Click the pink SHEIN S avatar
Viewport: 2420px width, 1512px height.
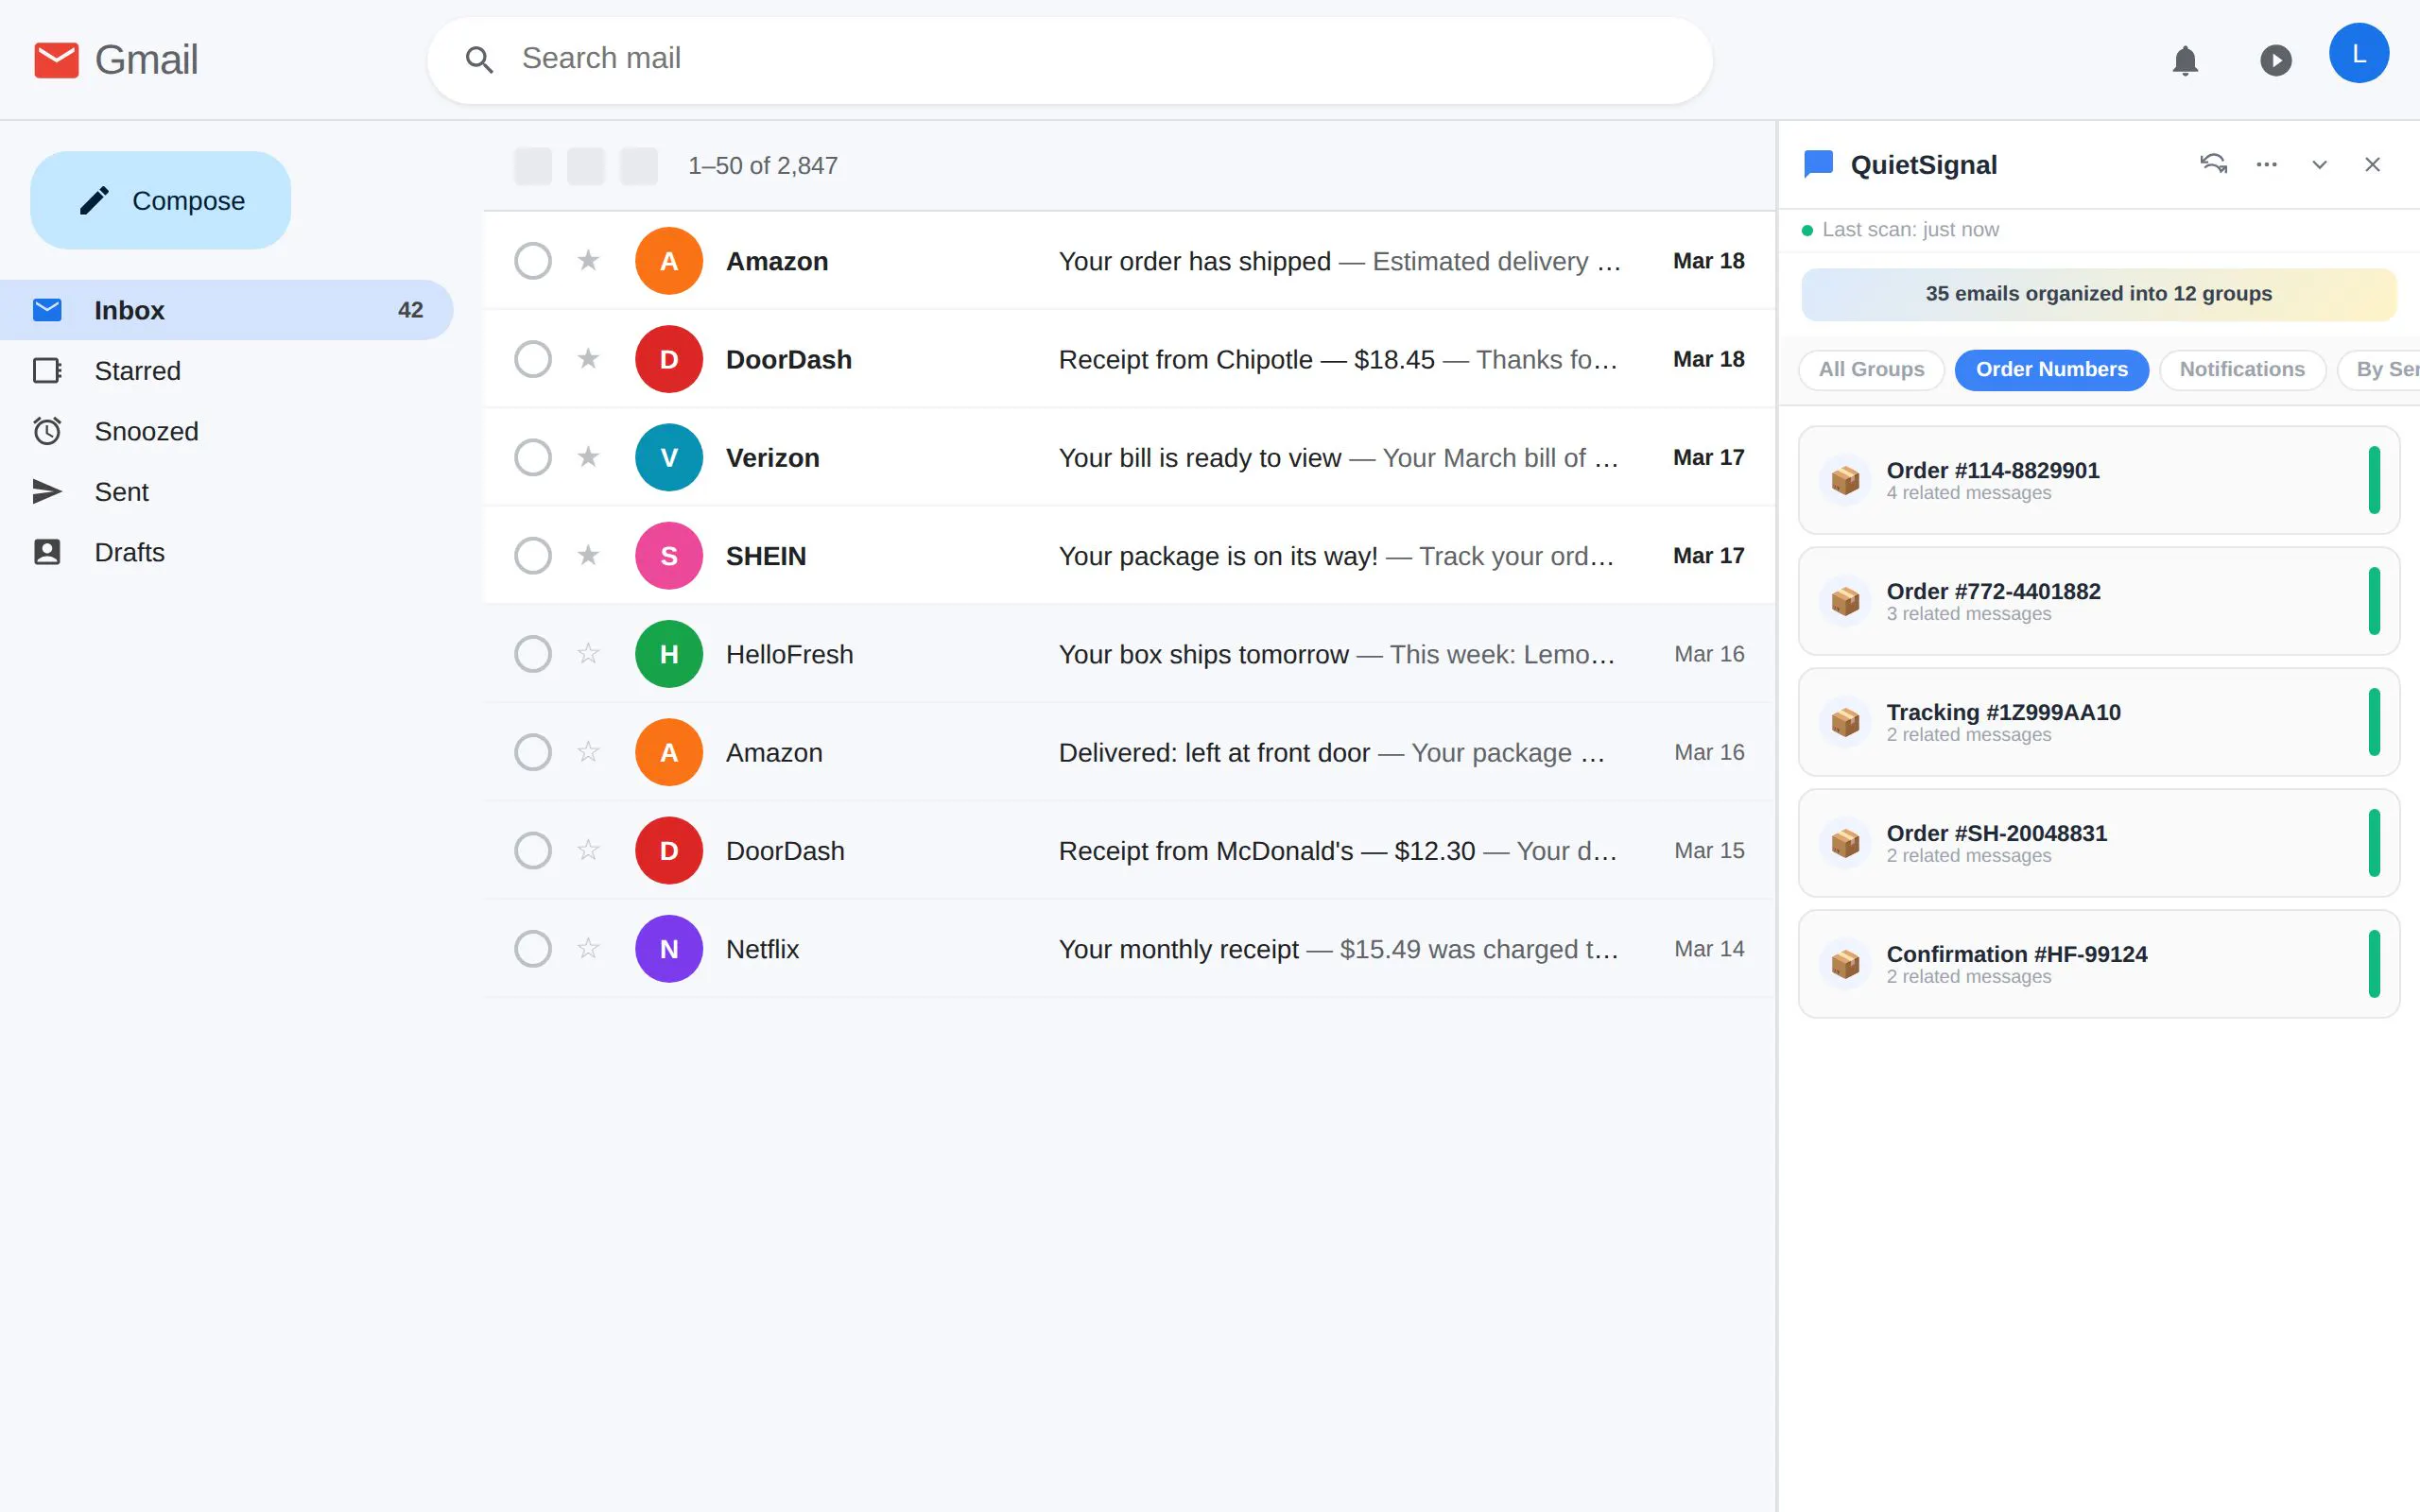tap(669, 556)
